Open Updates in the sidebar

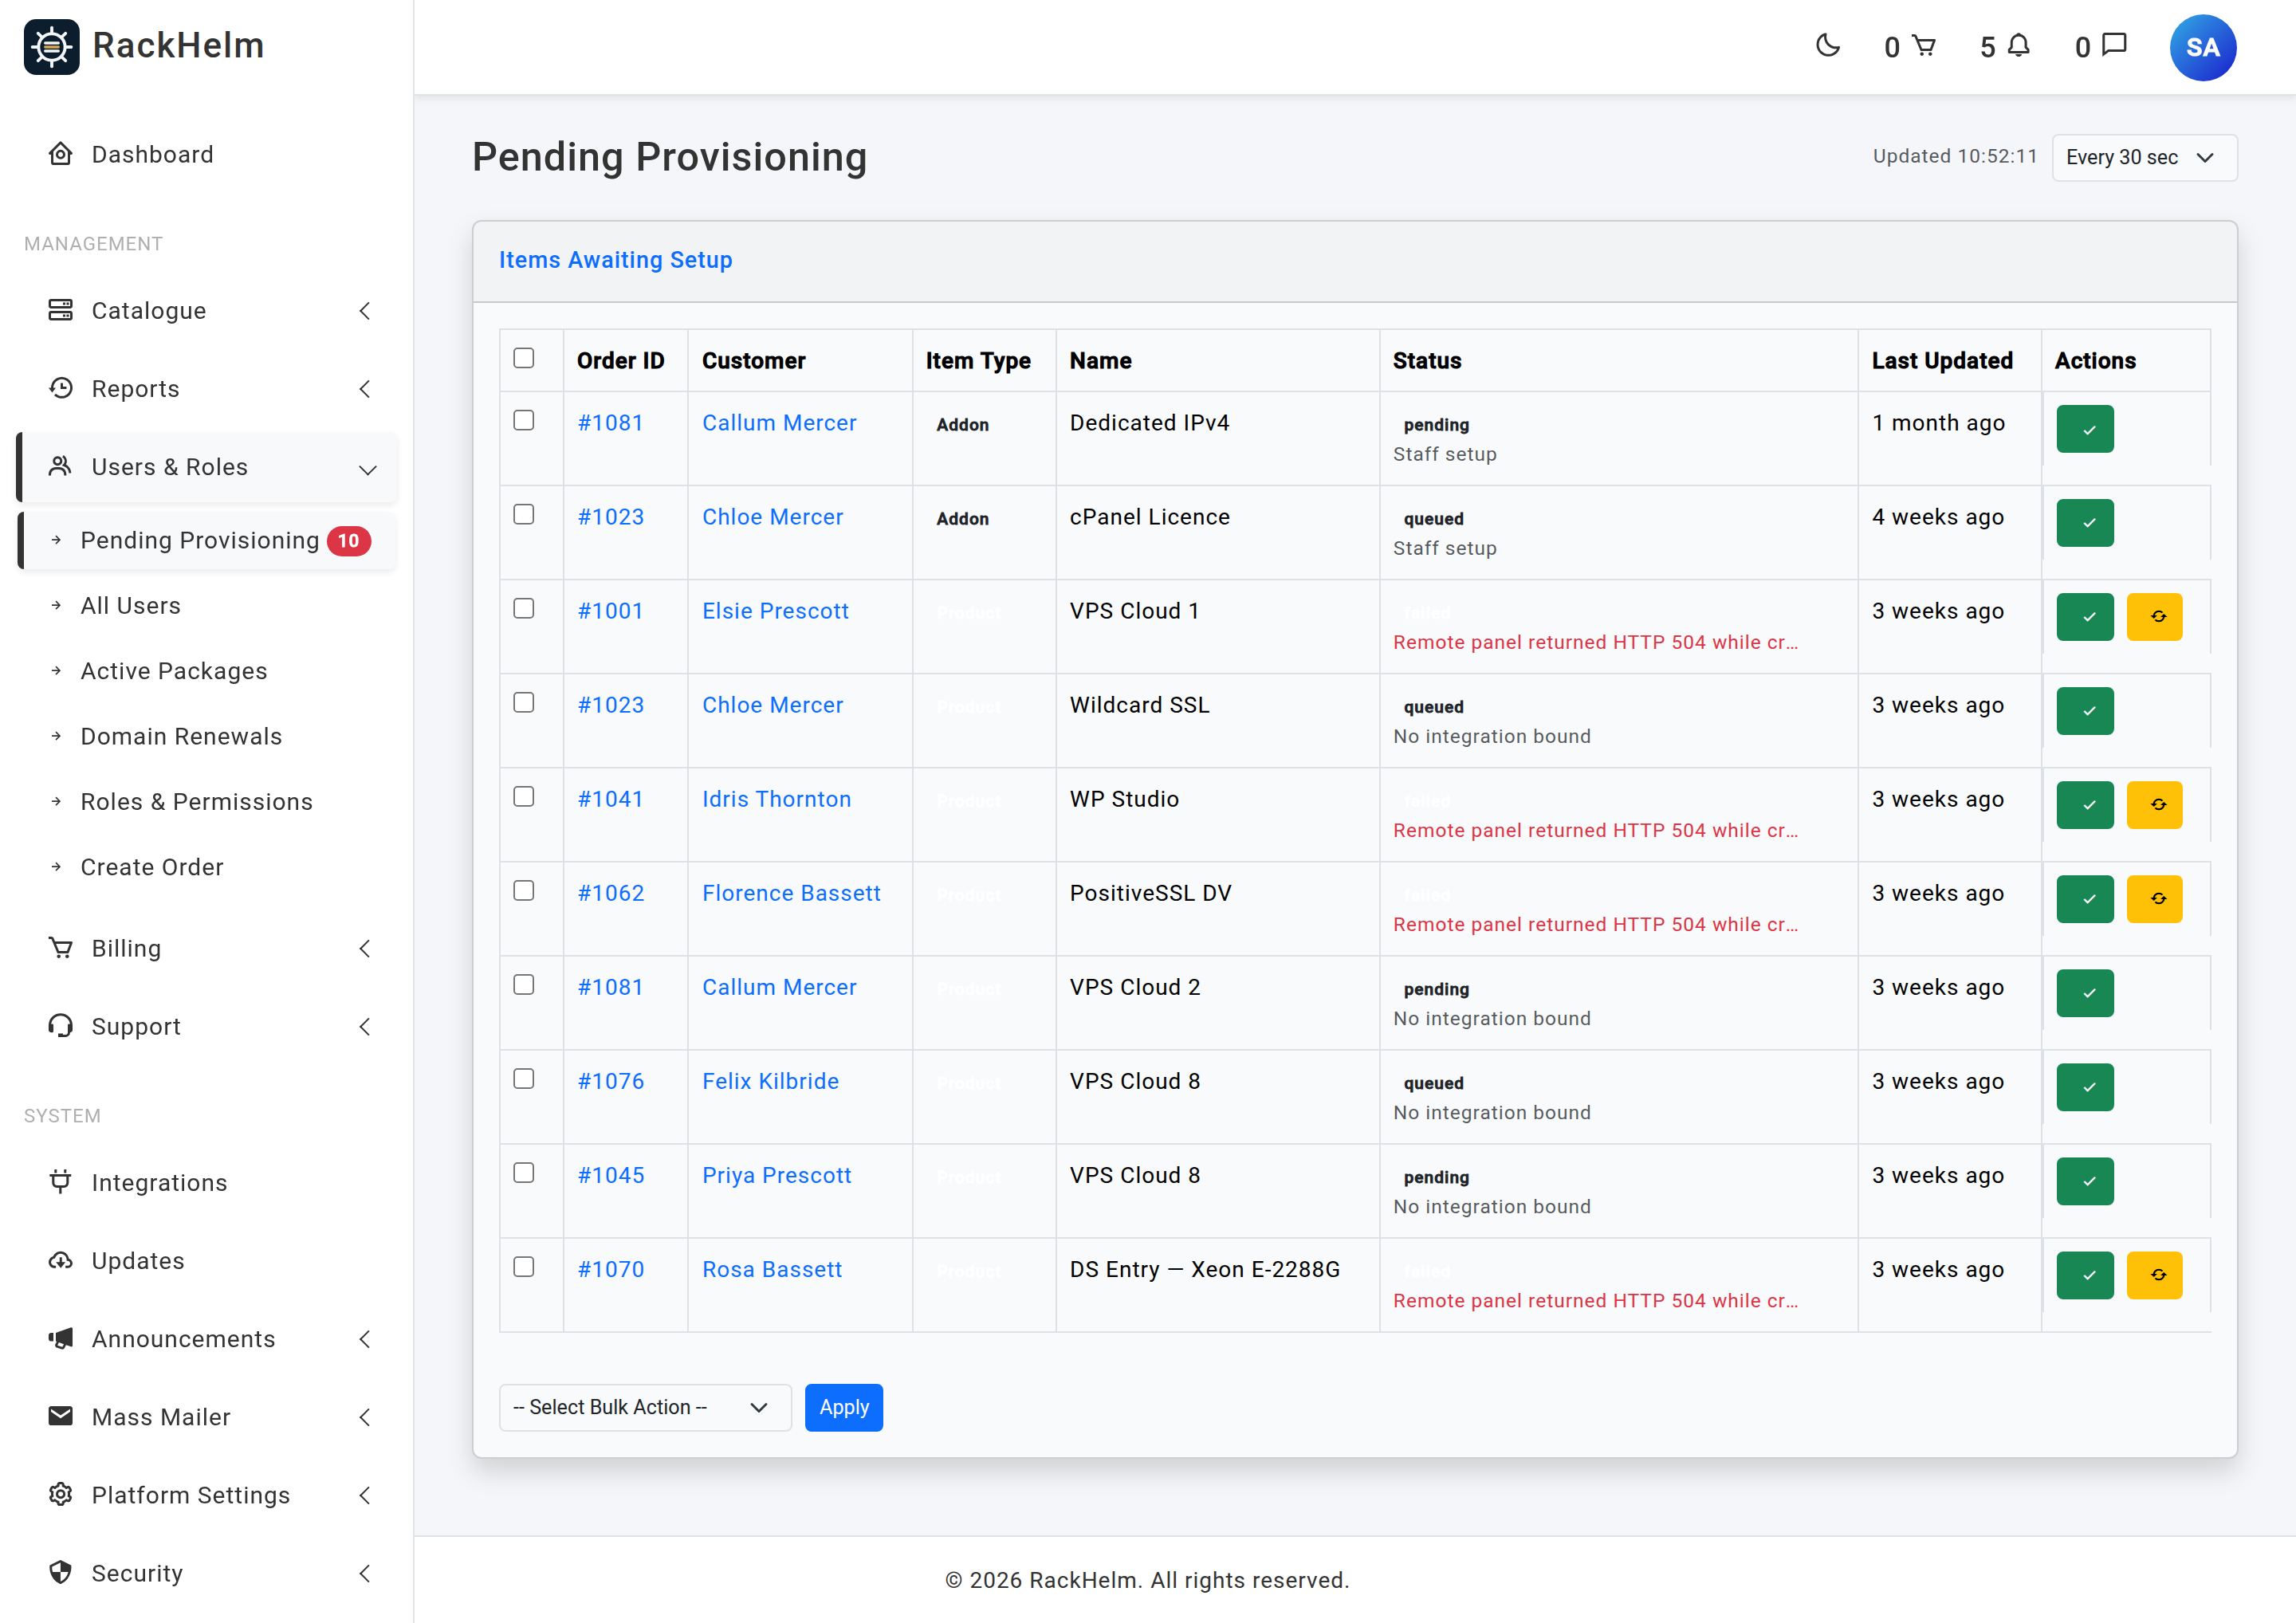(207, 1261)
